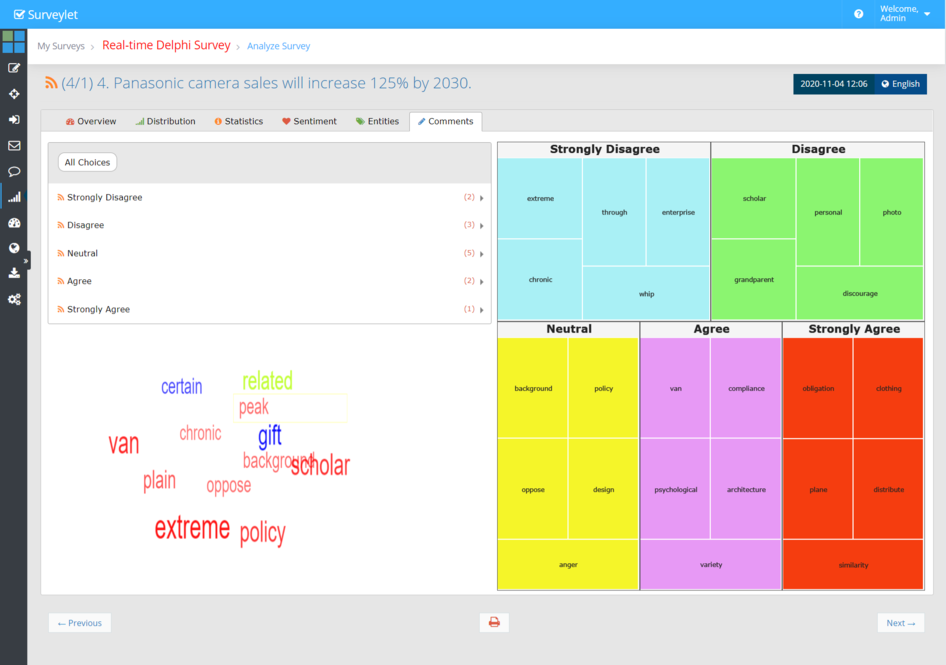The image size is (946, 665).
Task: Open the envelope mail icon in sidebar
Action: click(x=14, y=145)
